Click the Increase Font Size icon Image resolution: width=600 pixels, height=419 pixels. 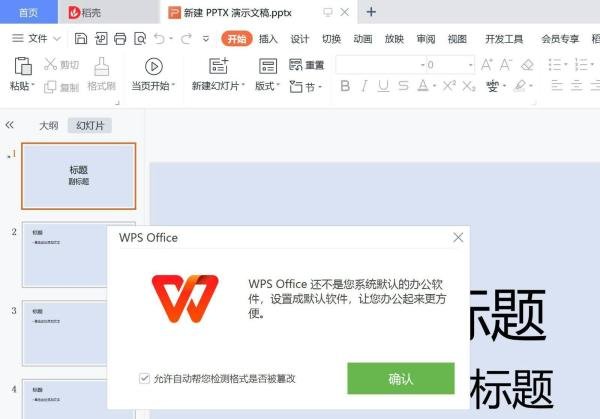click(487, 65)
